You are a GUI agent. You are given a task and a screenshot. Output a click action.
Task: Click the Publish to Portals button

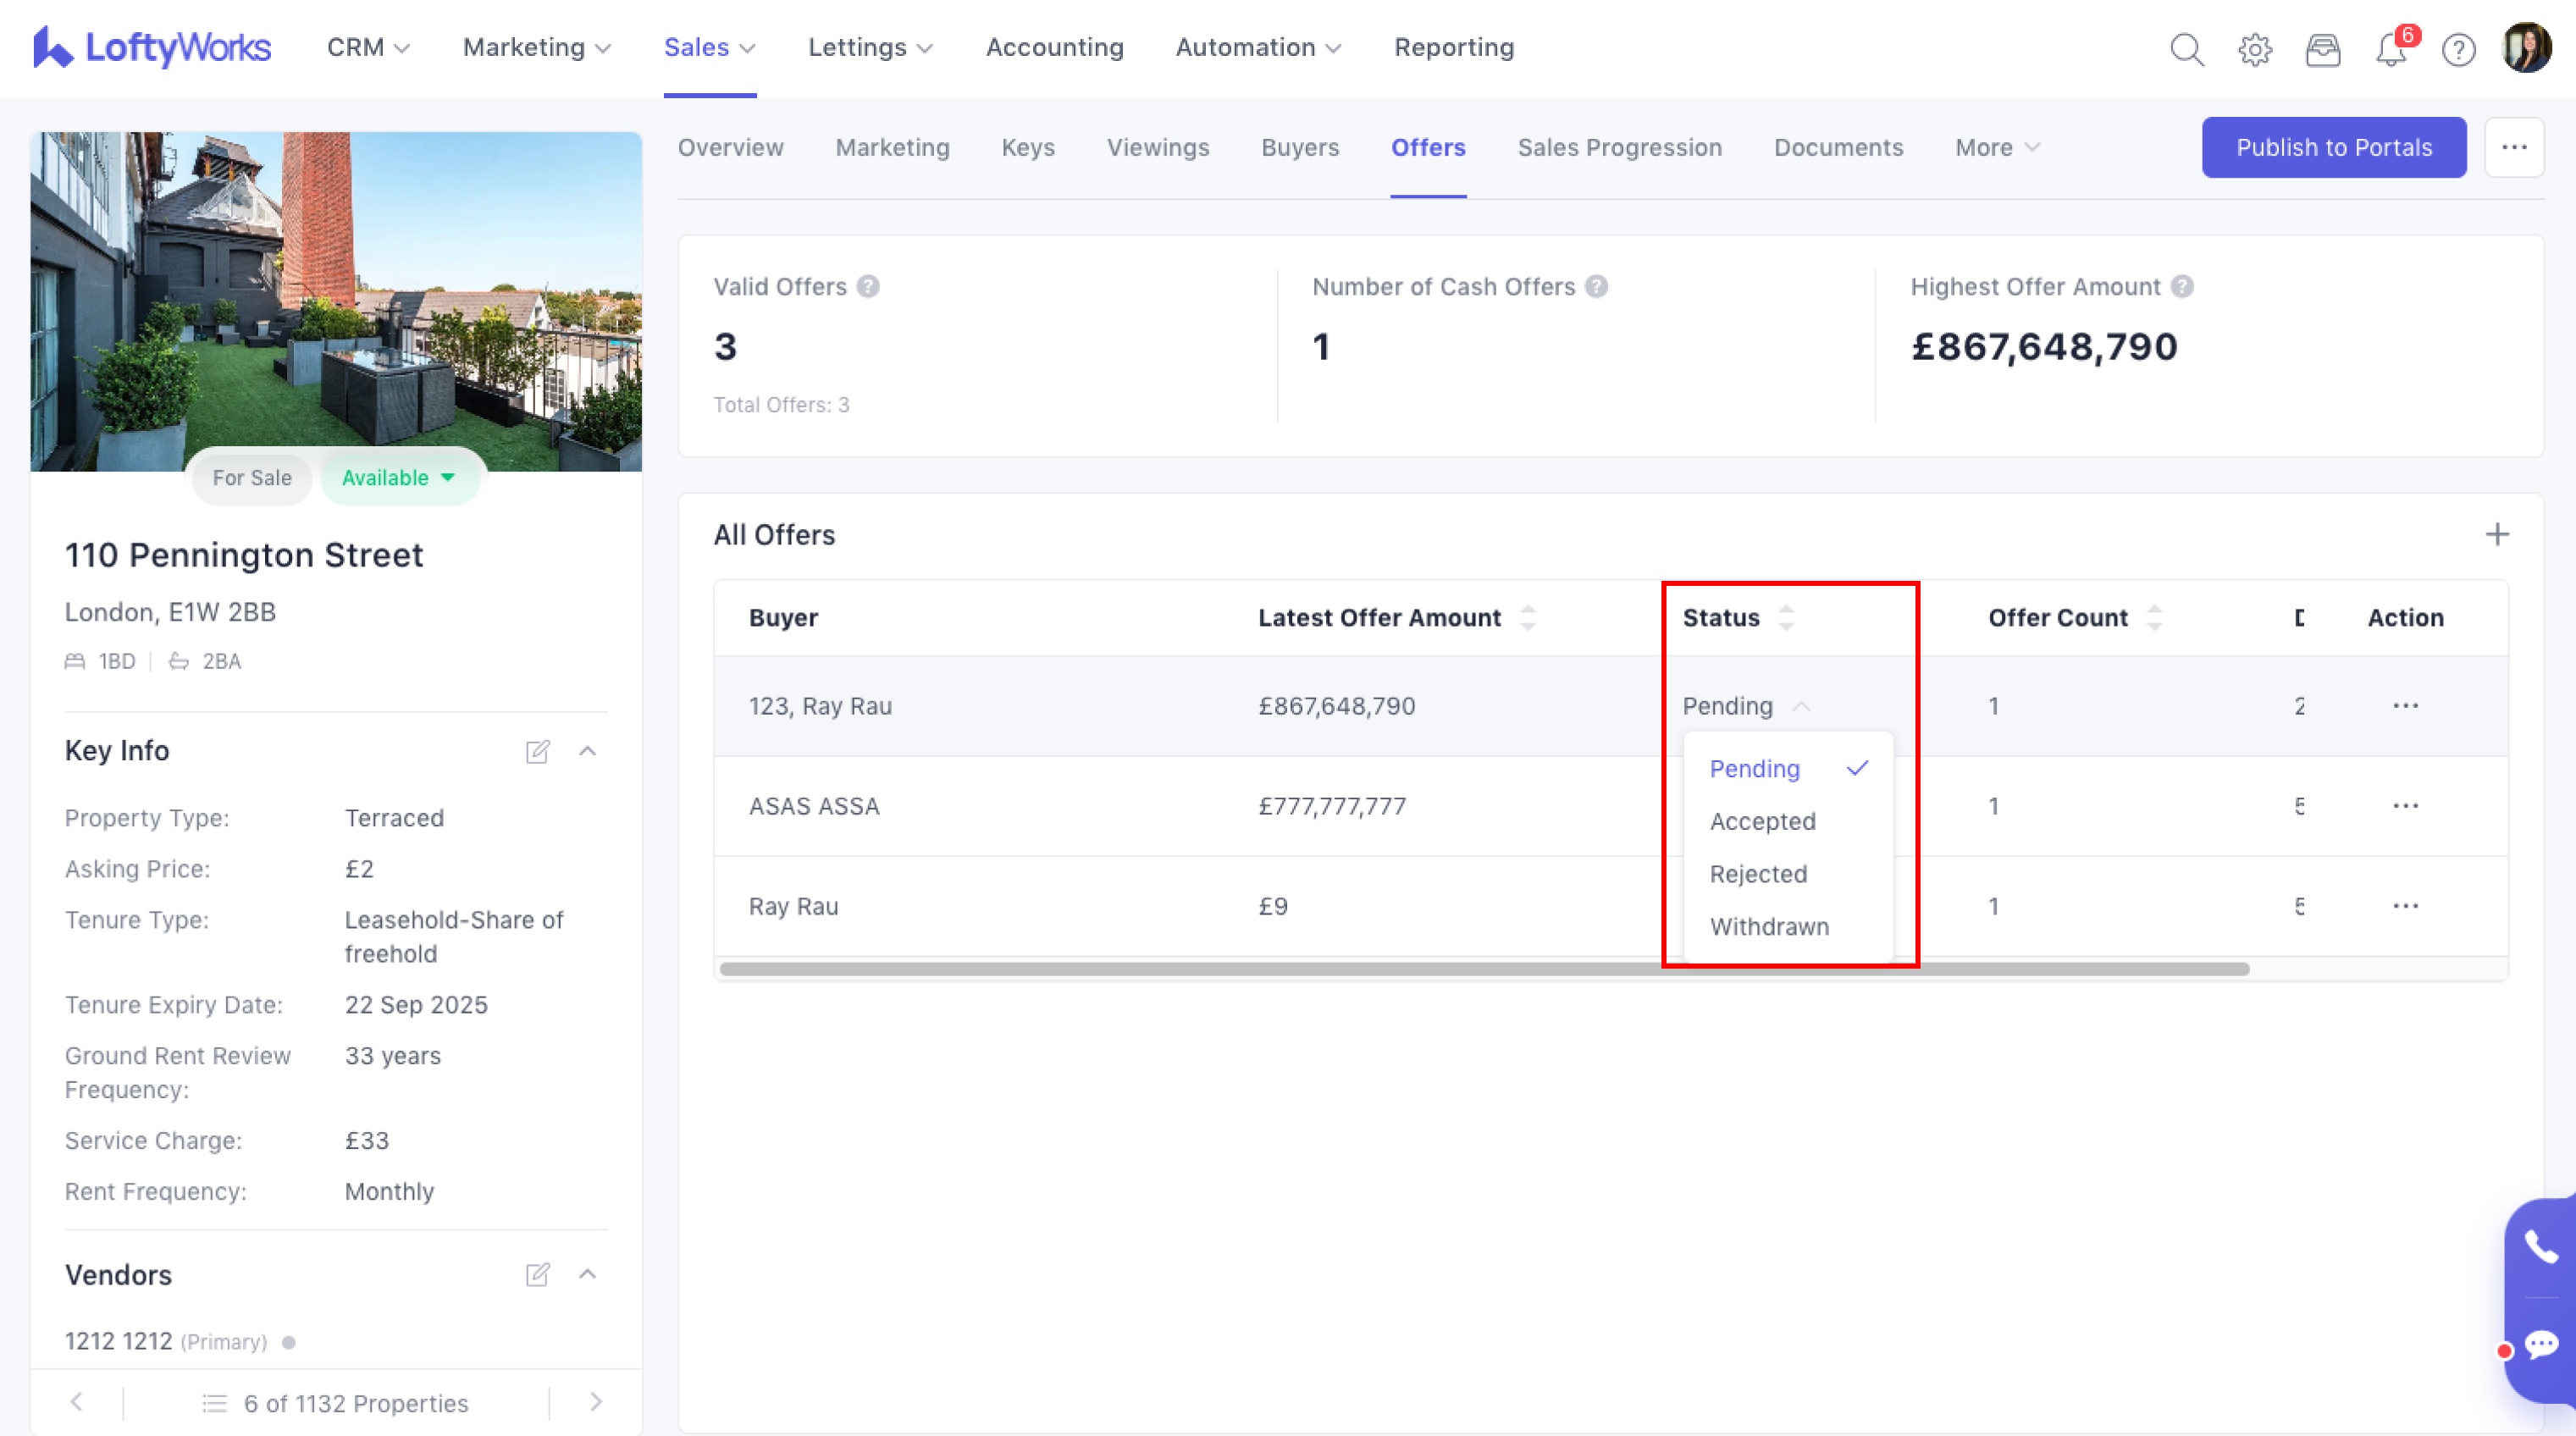tap(2333, 148)
